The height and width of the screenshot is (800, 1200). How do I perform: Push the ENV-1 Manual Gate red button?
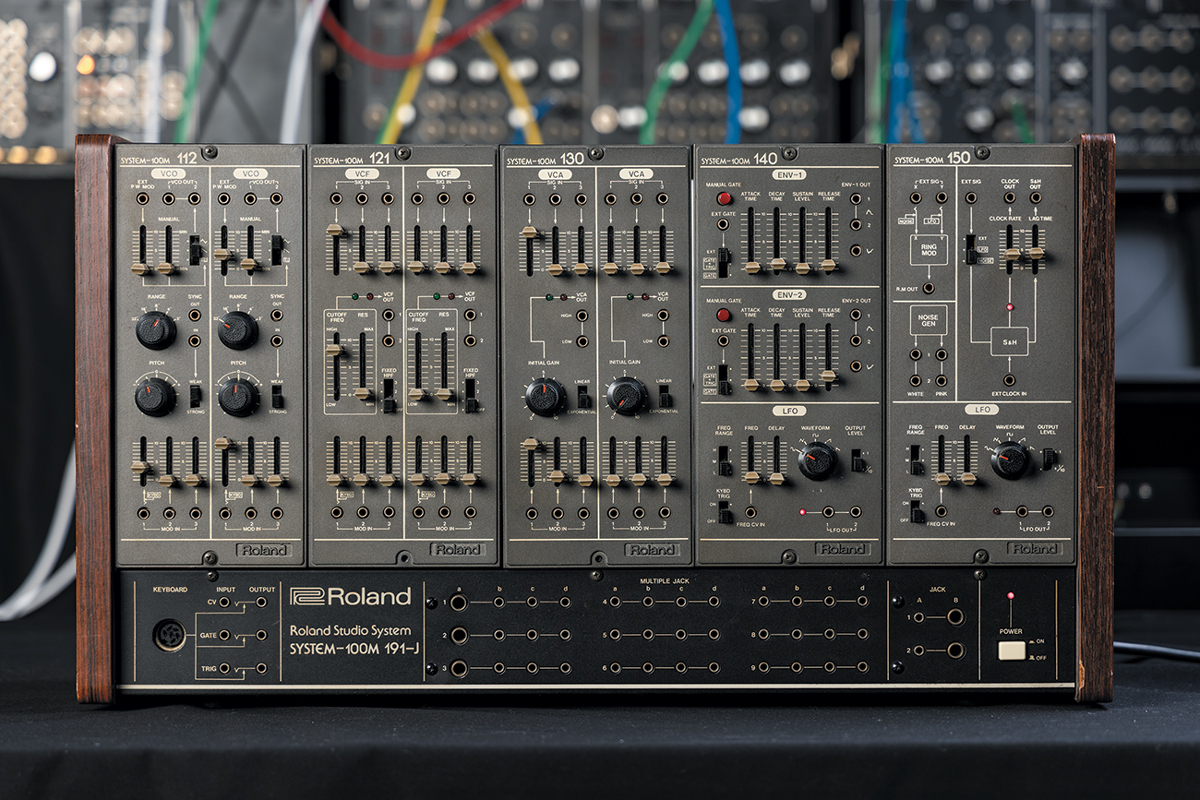[x=724, y=199]
